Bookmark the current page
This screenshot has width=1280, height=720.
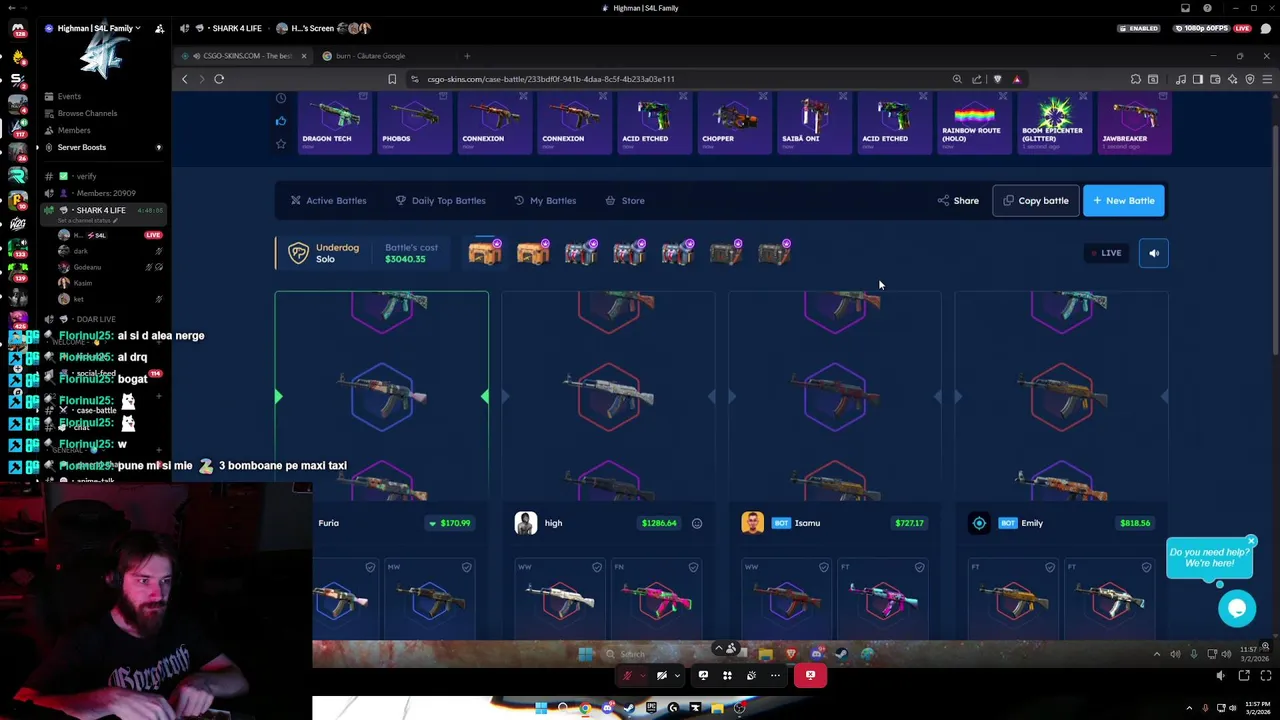point(392,79)
